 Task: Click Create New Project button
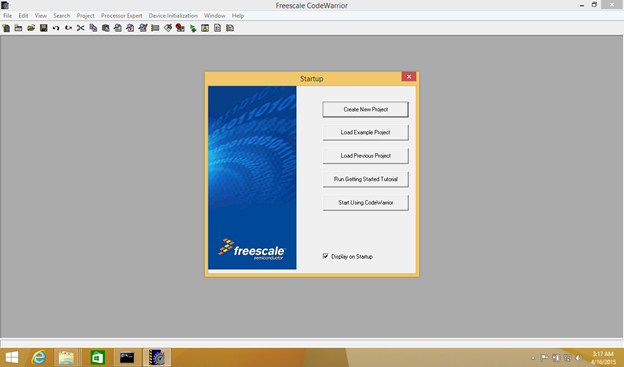pyautogui.click(x=365, y=109)
